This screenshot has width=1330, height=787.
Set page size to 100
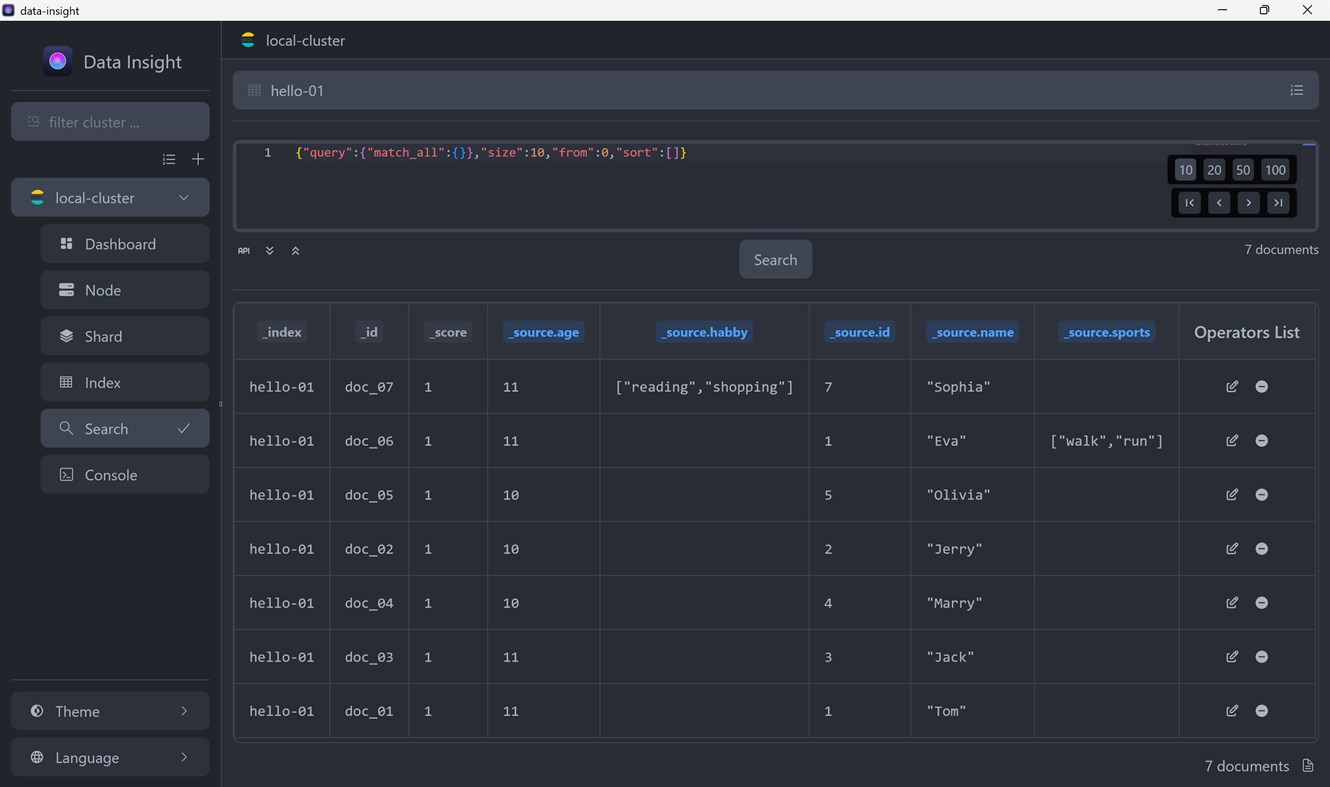tap(1275, 170)
